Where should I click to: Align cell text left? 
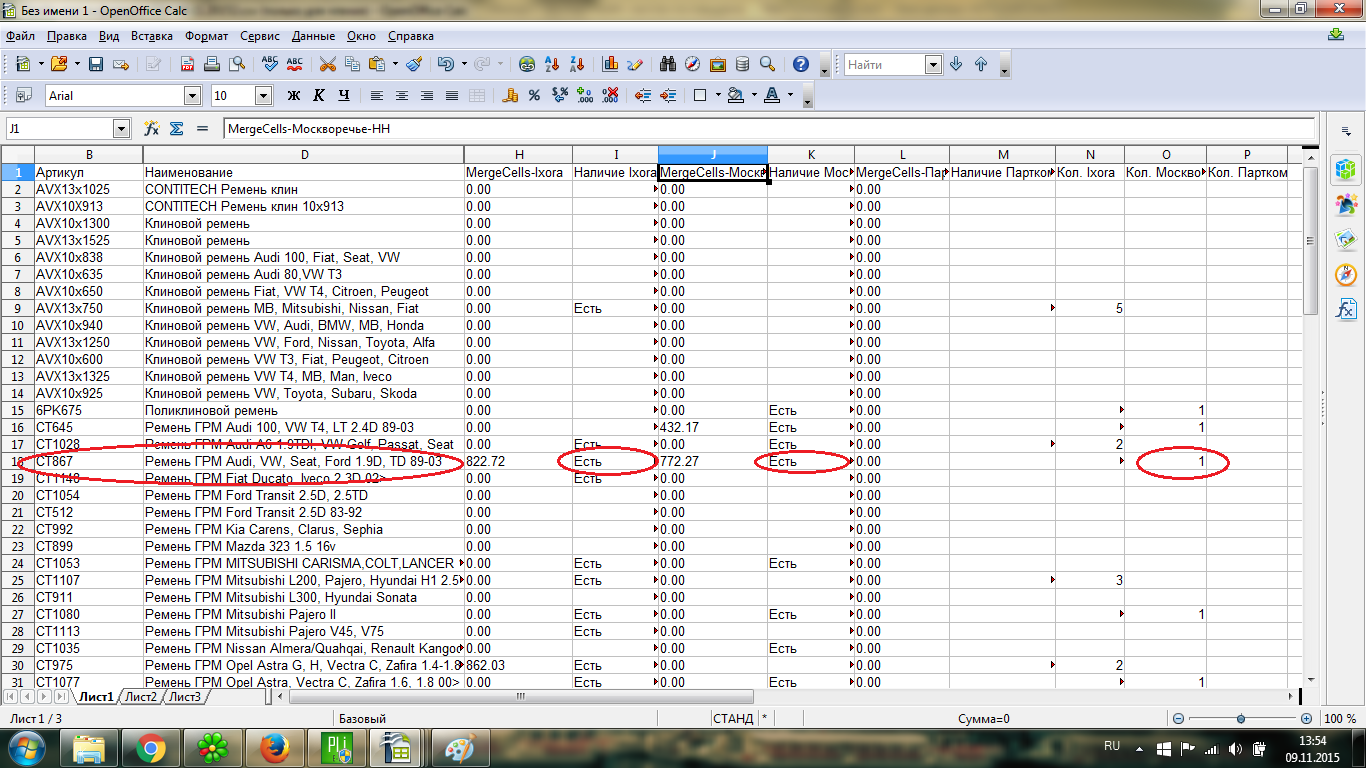tap(377, 95)
